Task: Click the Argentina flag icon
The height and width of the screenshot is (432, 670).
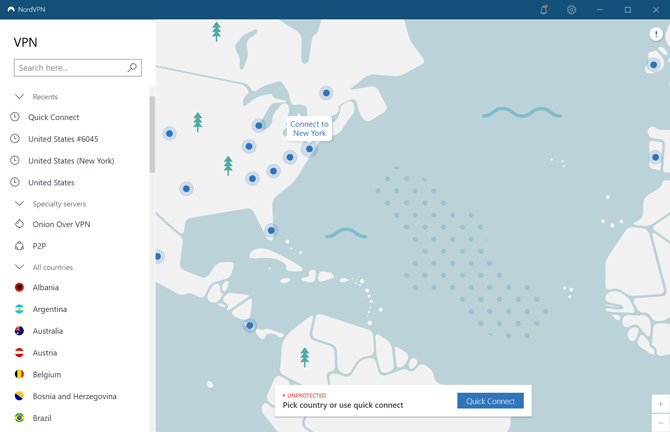Action: point(19,309)
